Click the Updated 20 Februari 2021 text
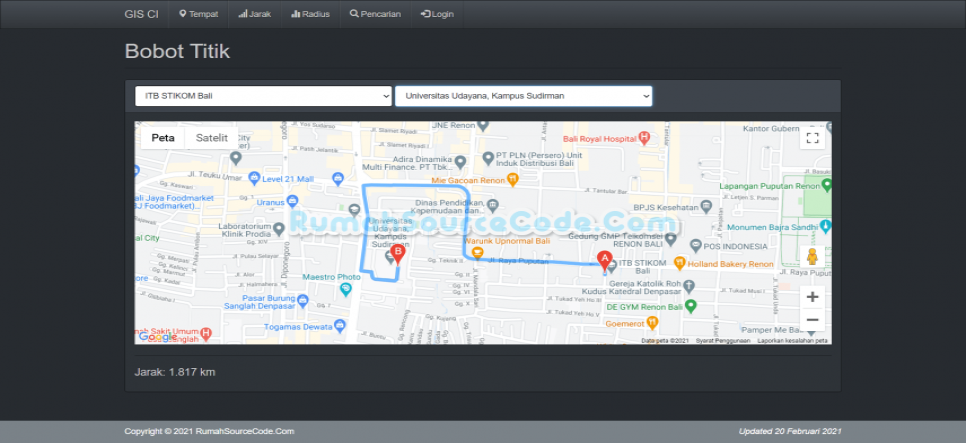The height and width of the screenshot is (443, 966). point(790,431)
